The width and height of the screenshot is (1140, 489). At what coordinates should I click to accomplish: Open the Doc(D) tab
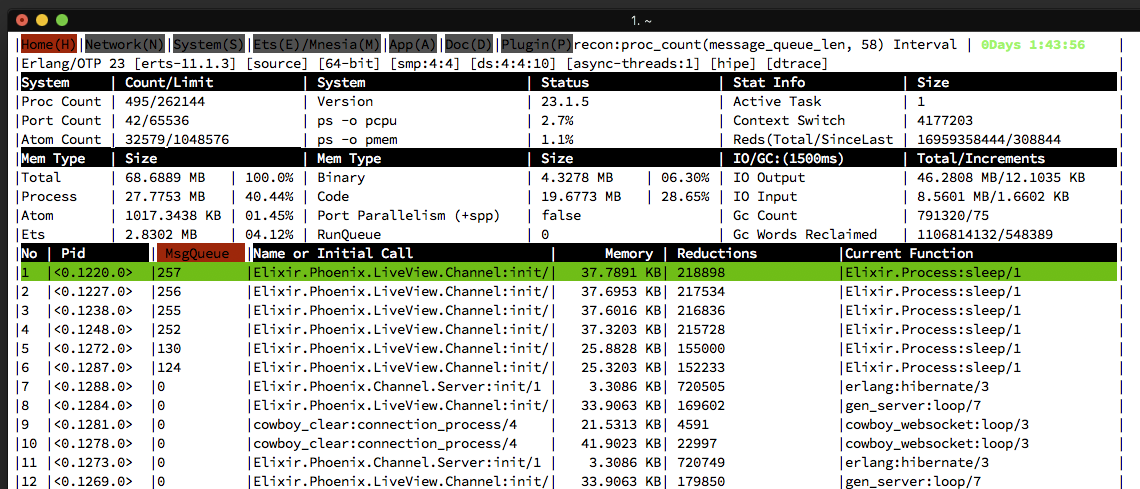click(x=469, y=44)
